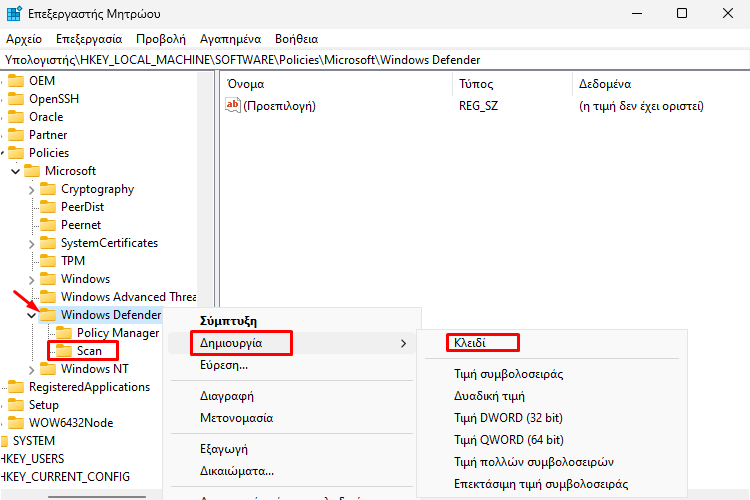Select the HKEY_CURRENT_CONFIG hive
The image size is (750, 500).
tap(65, 477)
